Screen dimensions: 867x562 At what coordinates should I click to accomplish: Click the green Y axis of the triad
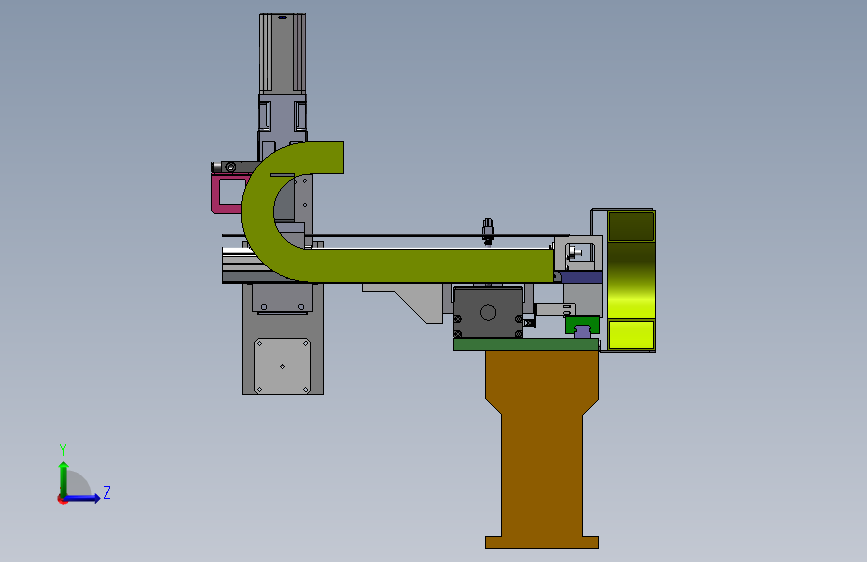click(64, 478)
